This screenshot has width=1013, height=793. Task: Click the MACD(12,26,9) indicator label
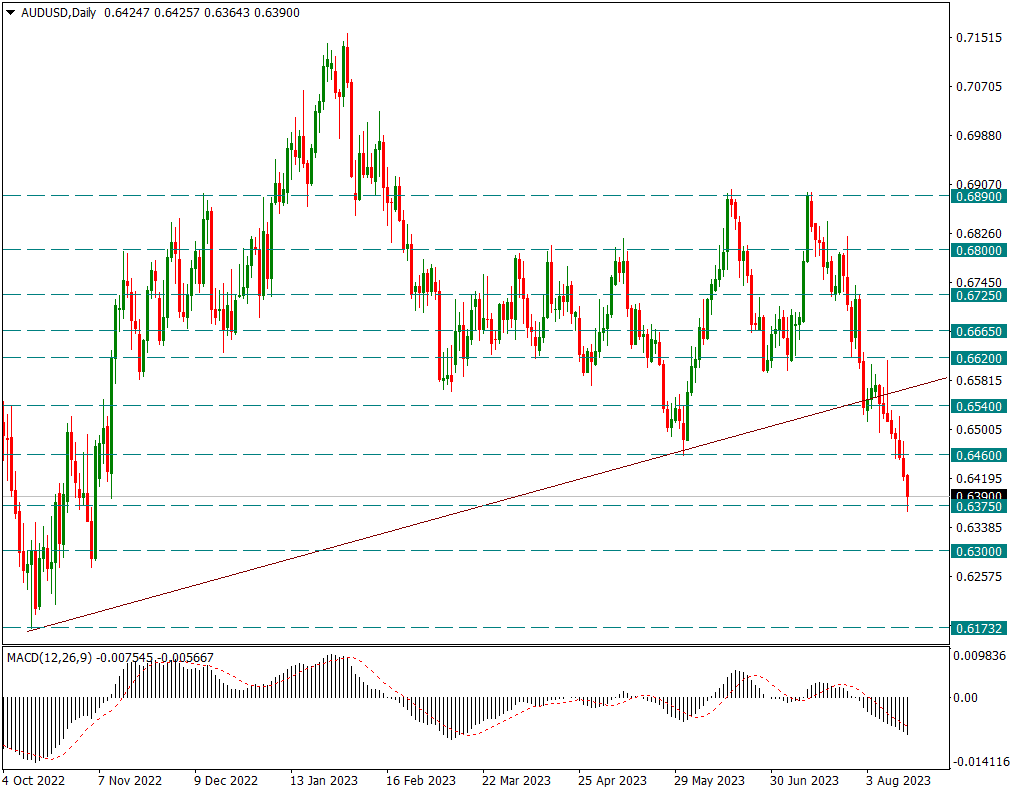point(49,658)
